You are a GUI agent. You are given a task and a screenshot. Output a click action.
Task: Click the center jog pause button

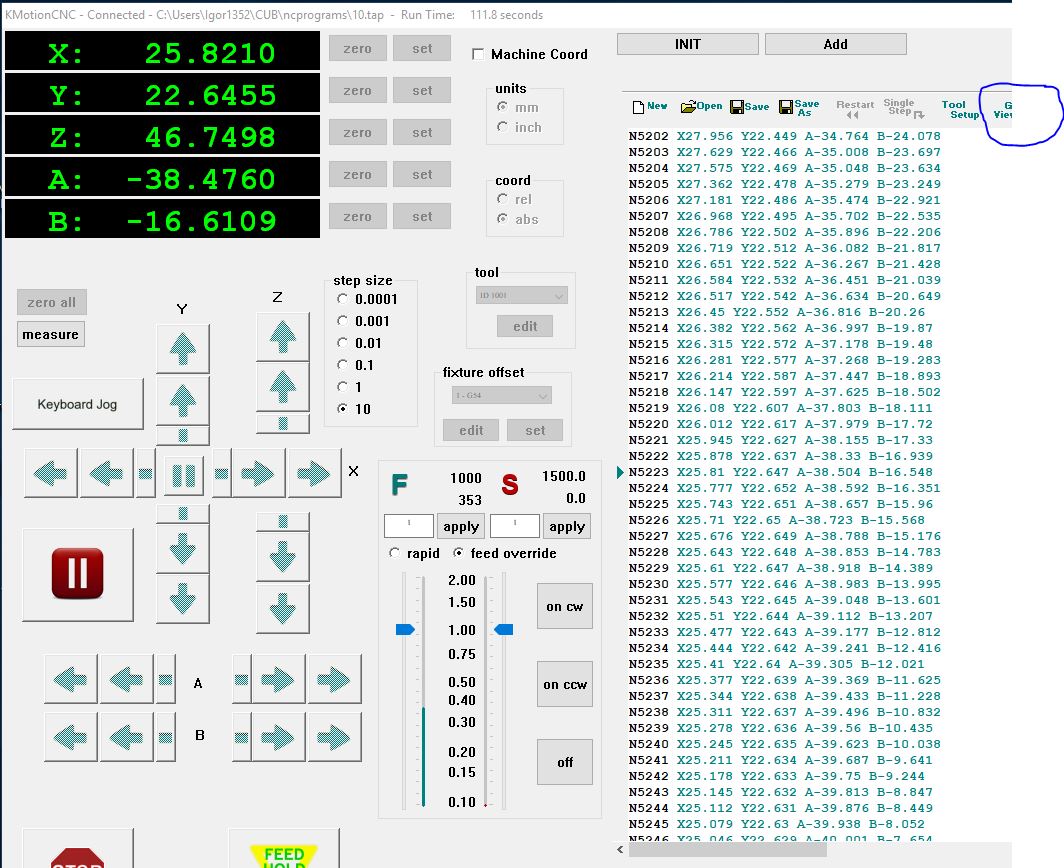point(183,474)
